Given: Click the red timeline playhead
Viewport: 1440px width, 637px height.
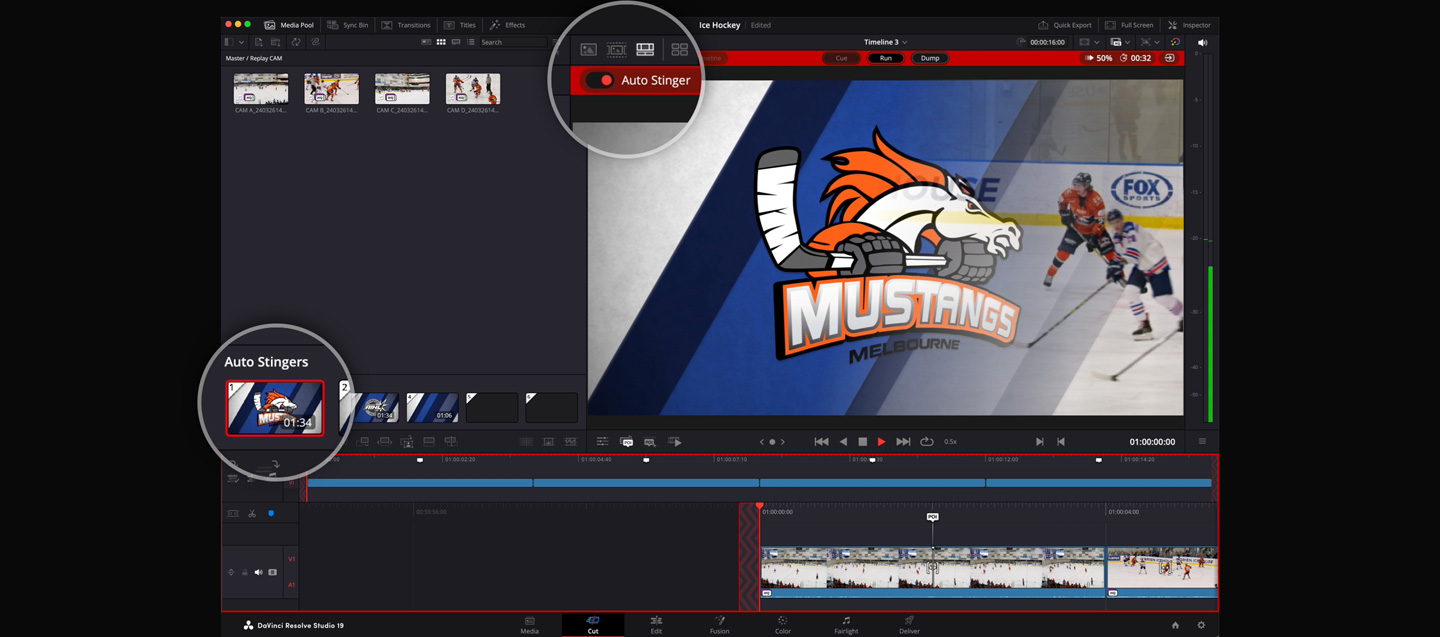Looking at the screenshot, I should 759,508.
